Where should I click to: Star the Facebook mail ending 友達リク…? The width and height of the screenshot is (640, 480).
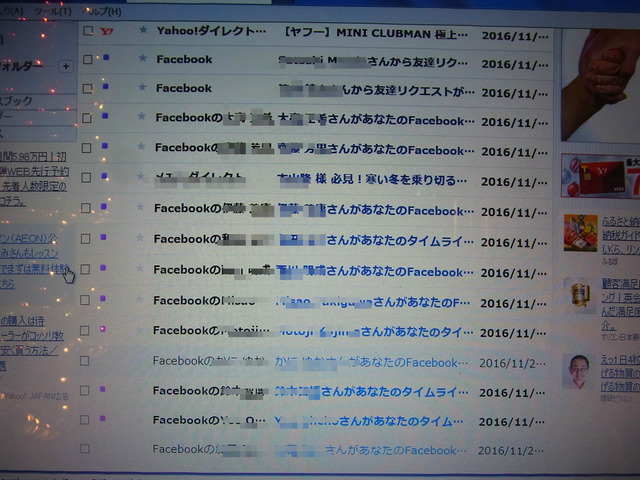(142, 58)
